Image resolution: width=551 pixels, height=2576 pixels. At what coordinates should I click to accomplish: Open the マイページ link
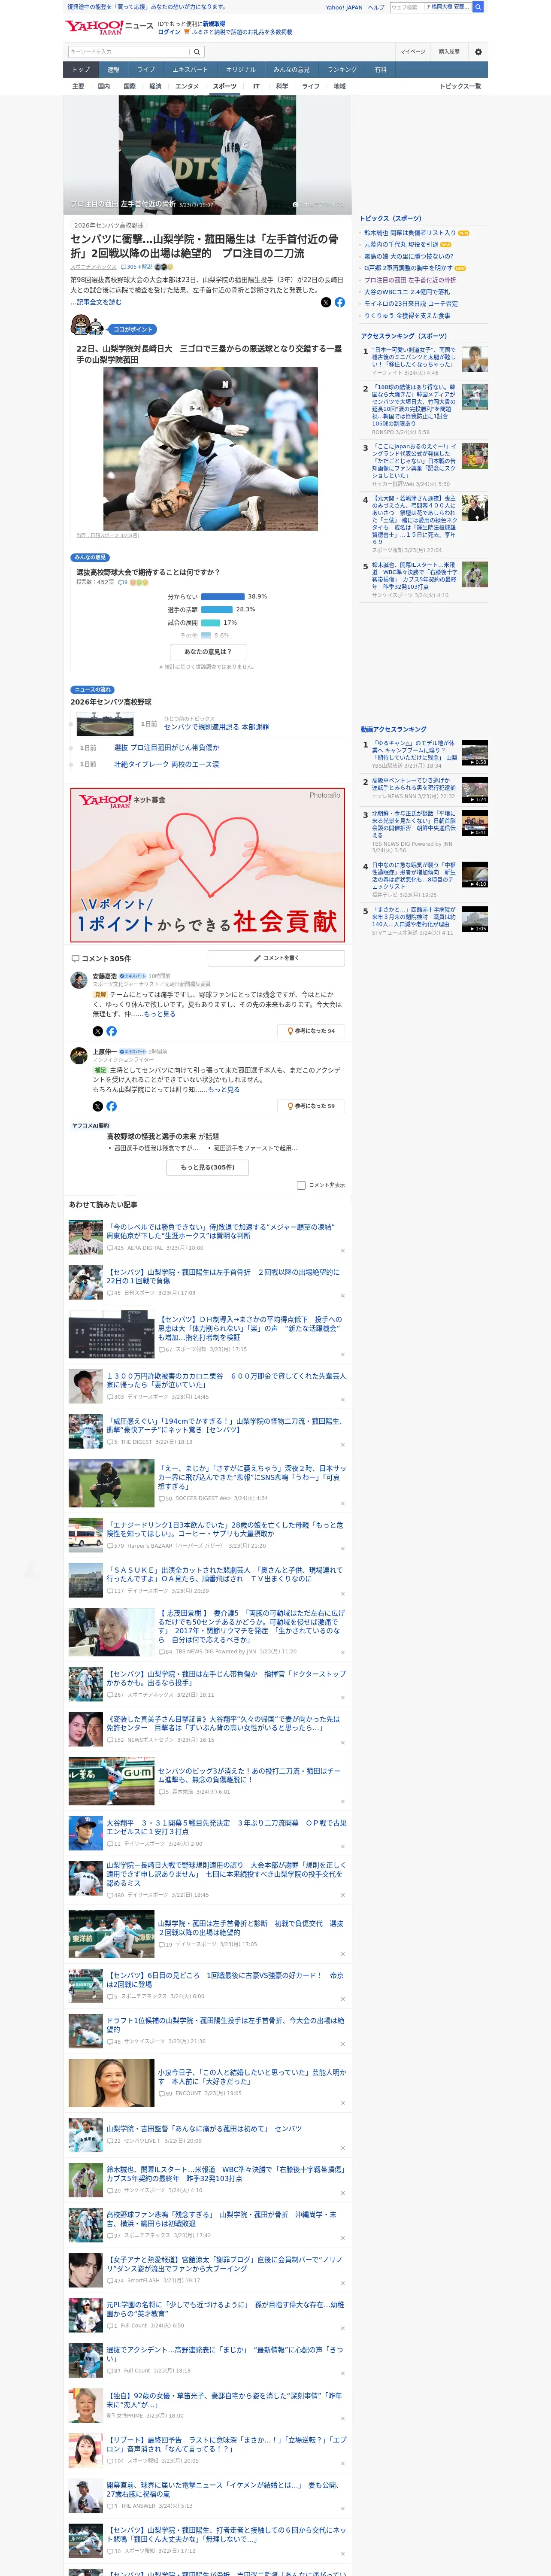(x=413, y=52)
